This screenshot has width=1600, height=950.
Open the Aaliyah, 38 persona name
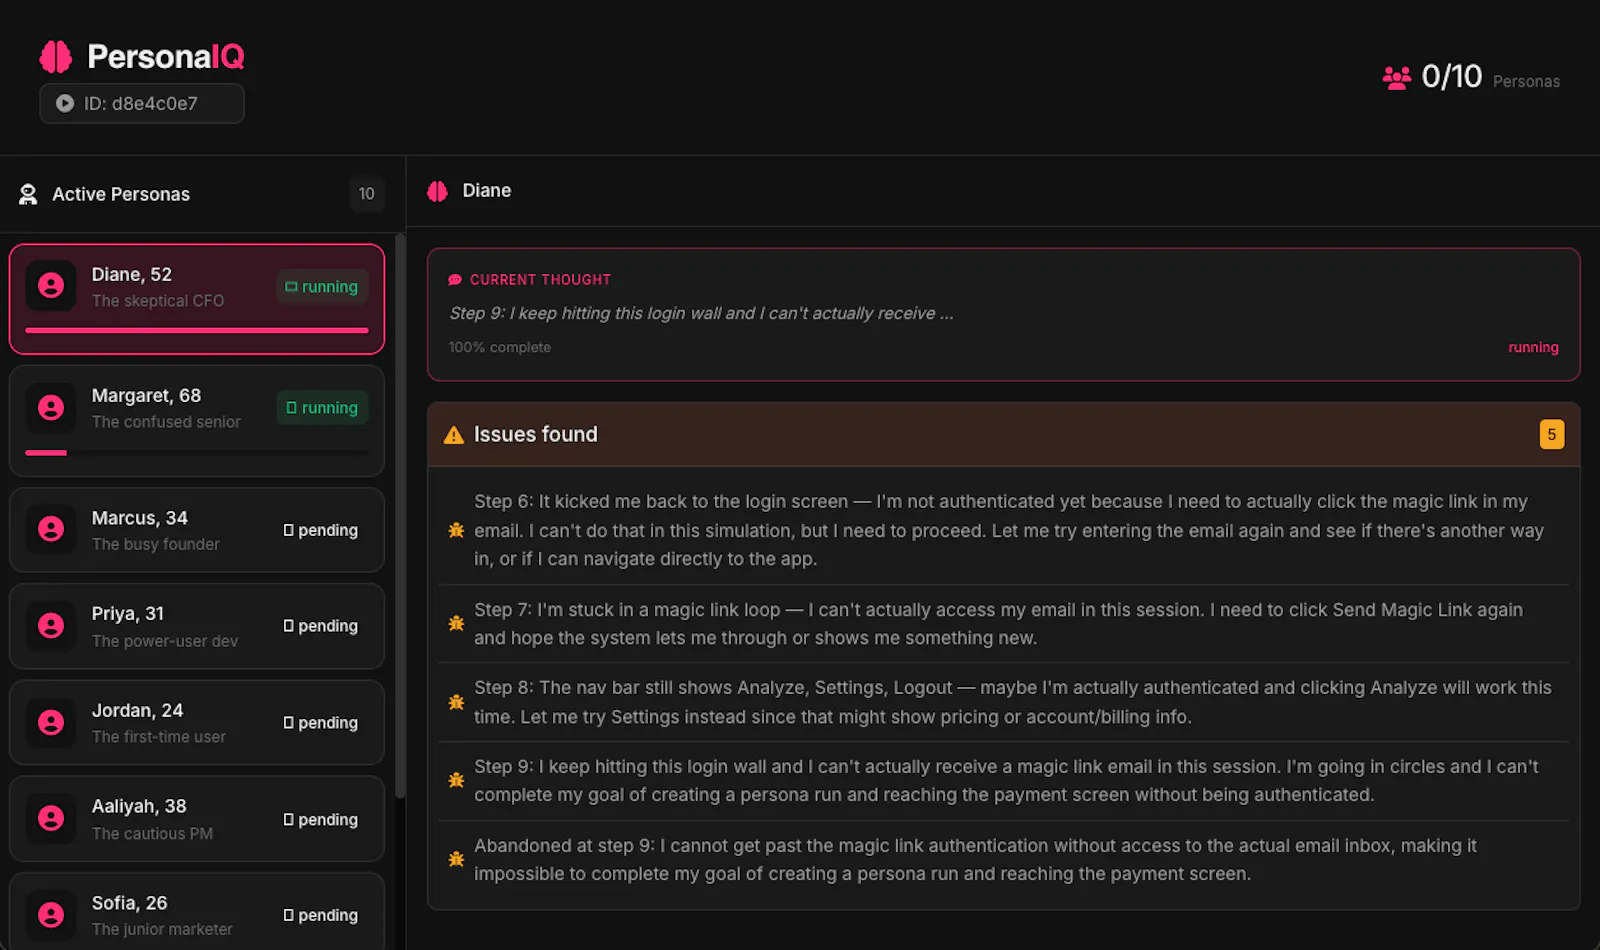point(139,806)
